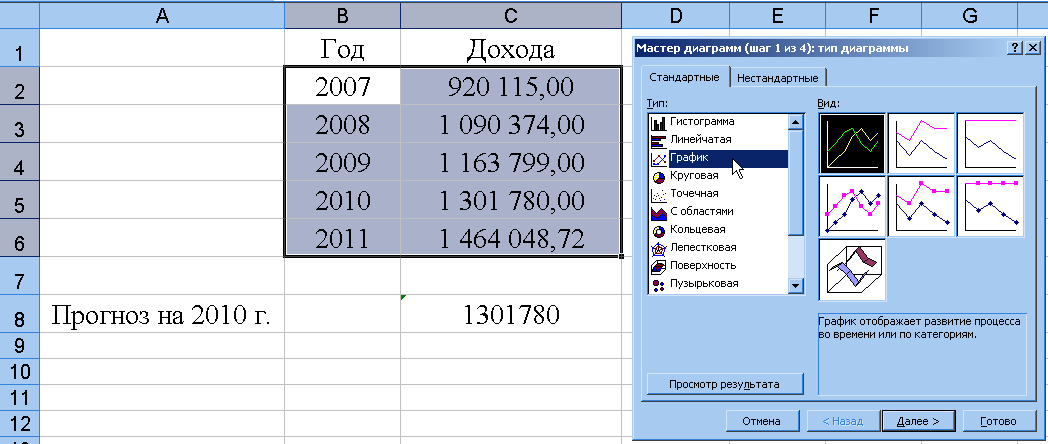This screenshot has height=444, width=1048.
Task: Select column C header
Action: (511, 16)
